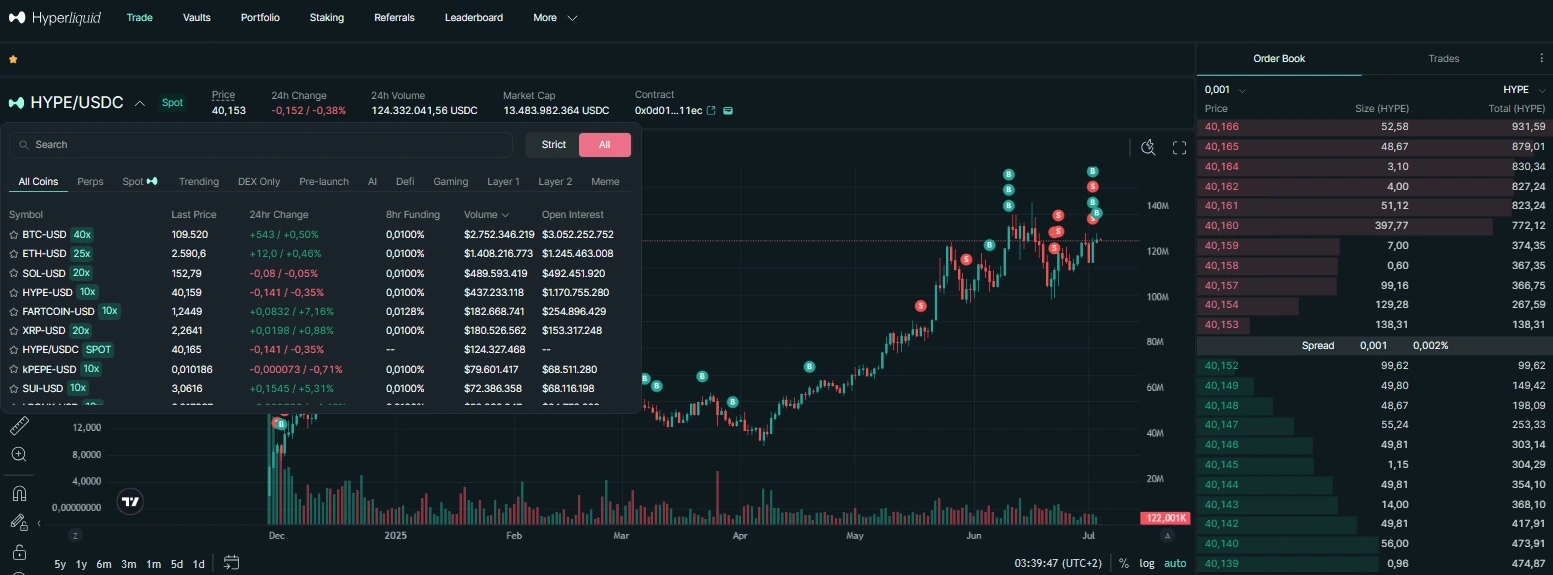Viewport: 1553px width, 575px height.
Task: Favorite SOL-USD with its star
Action: coord(13,273)
